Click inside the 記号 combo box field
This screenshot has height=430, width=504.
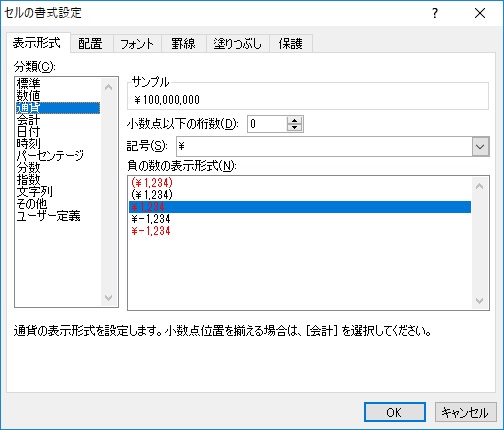pos(324,146)
